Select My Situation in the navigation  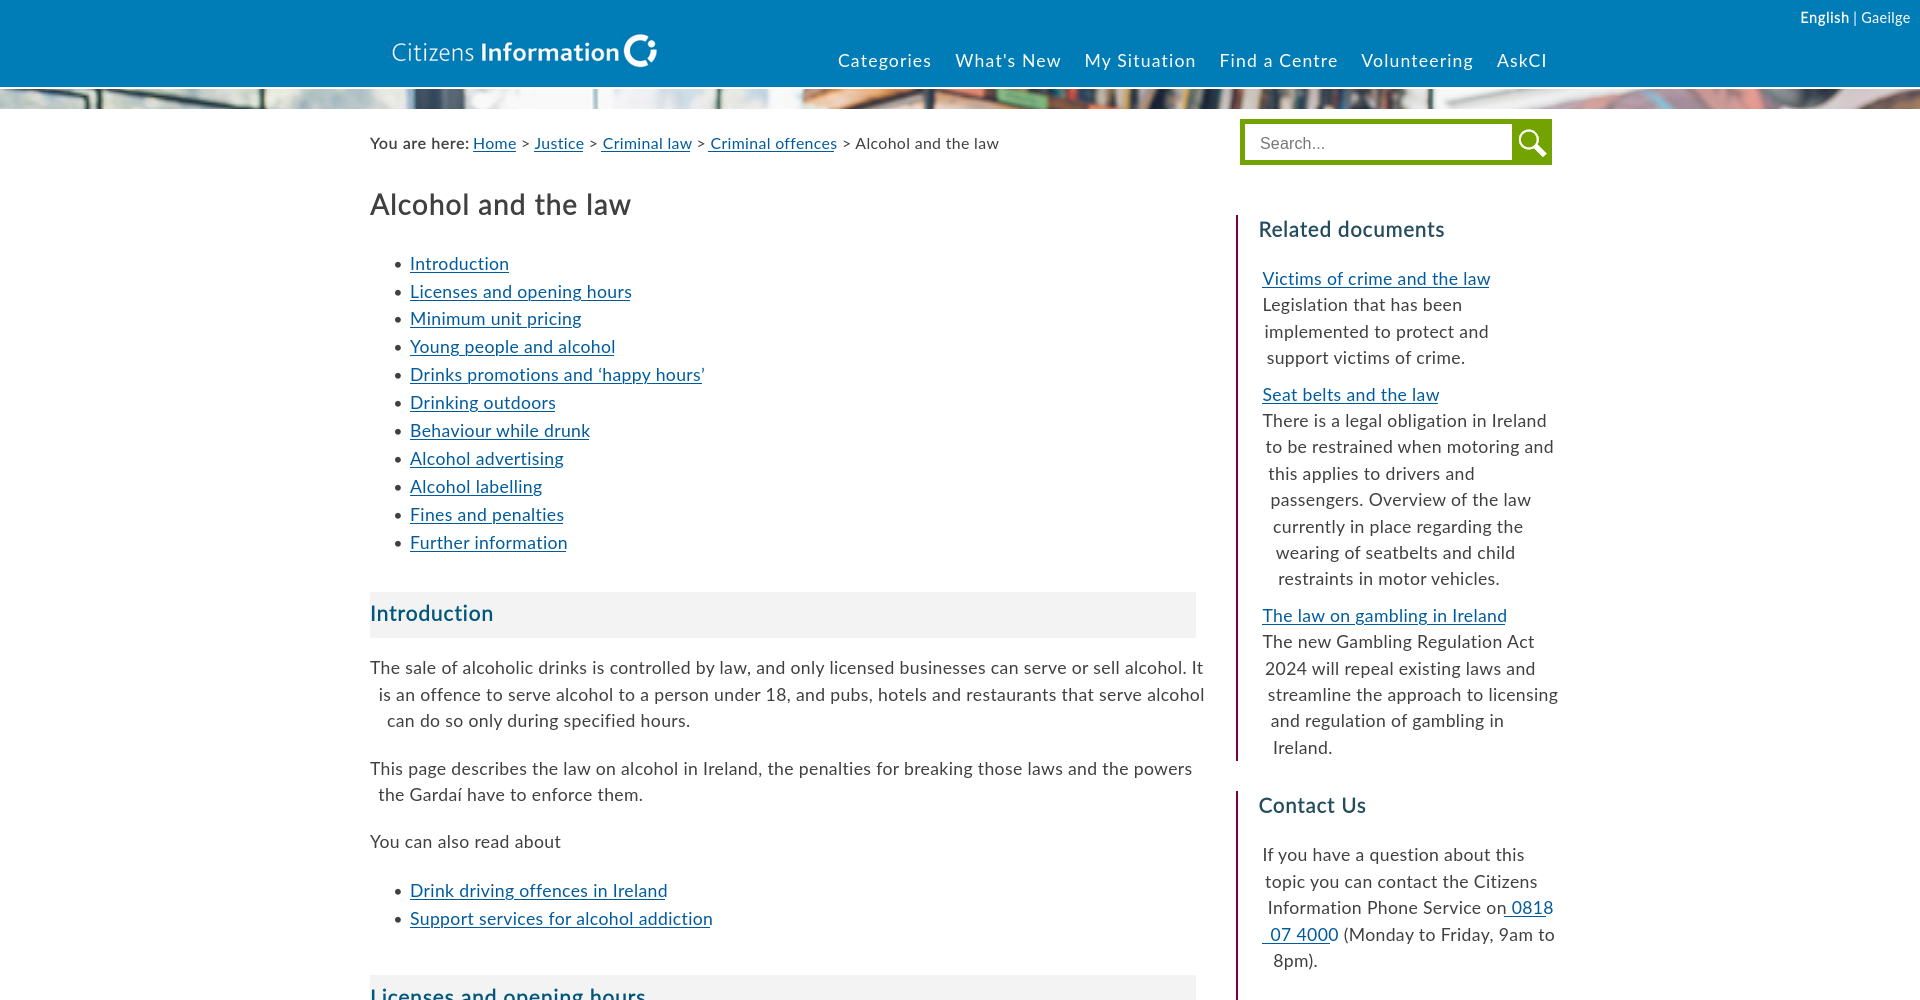1140,61
